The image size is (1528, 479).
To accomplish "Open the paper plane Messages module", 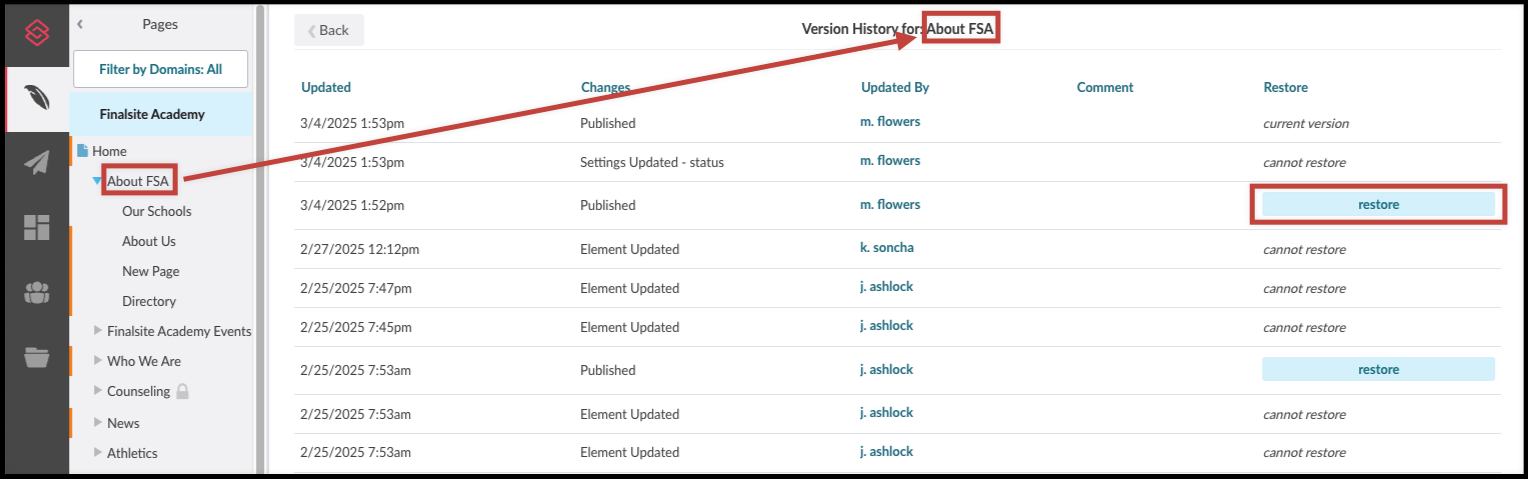I will (37, 164).
